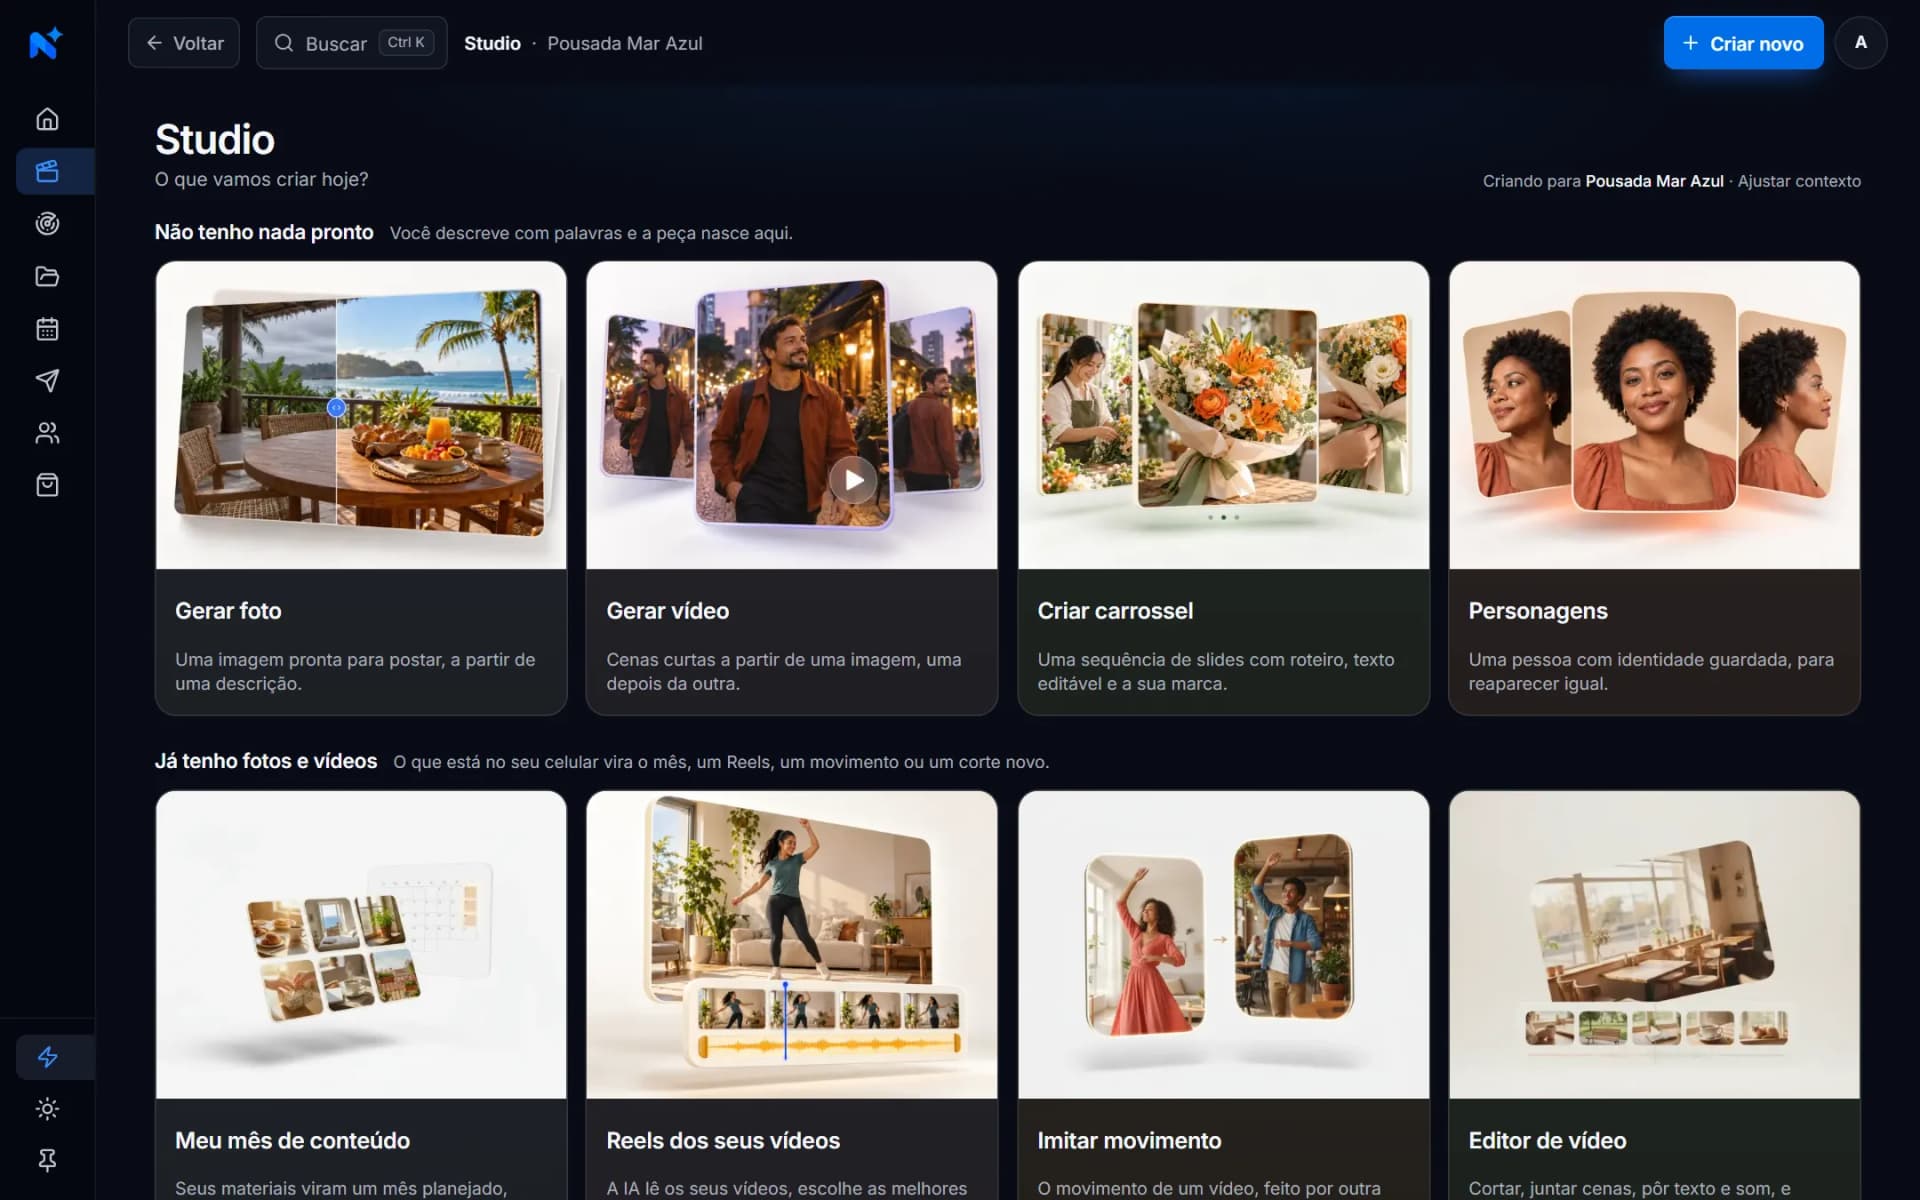Click the Já tenho fotos e vídeos heading

[266, 761]
